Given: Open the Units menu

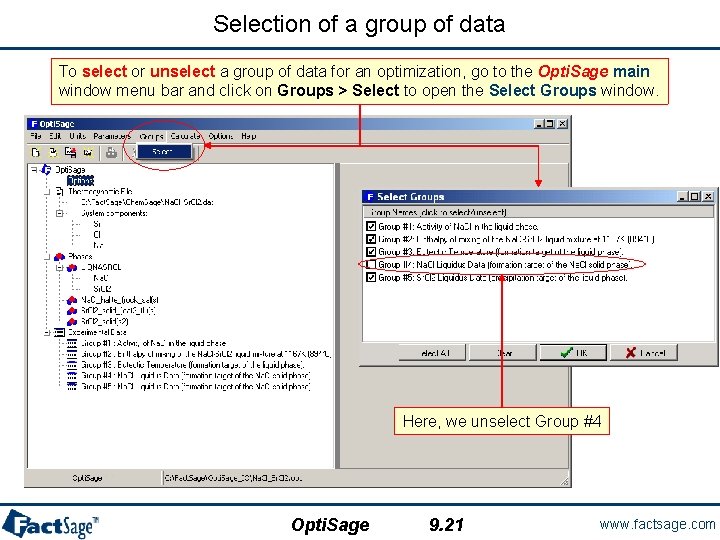Looking at the screenshot, I should [x=78, y=136].
